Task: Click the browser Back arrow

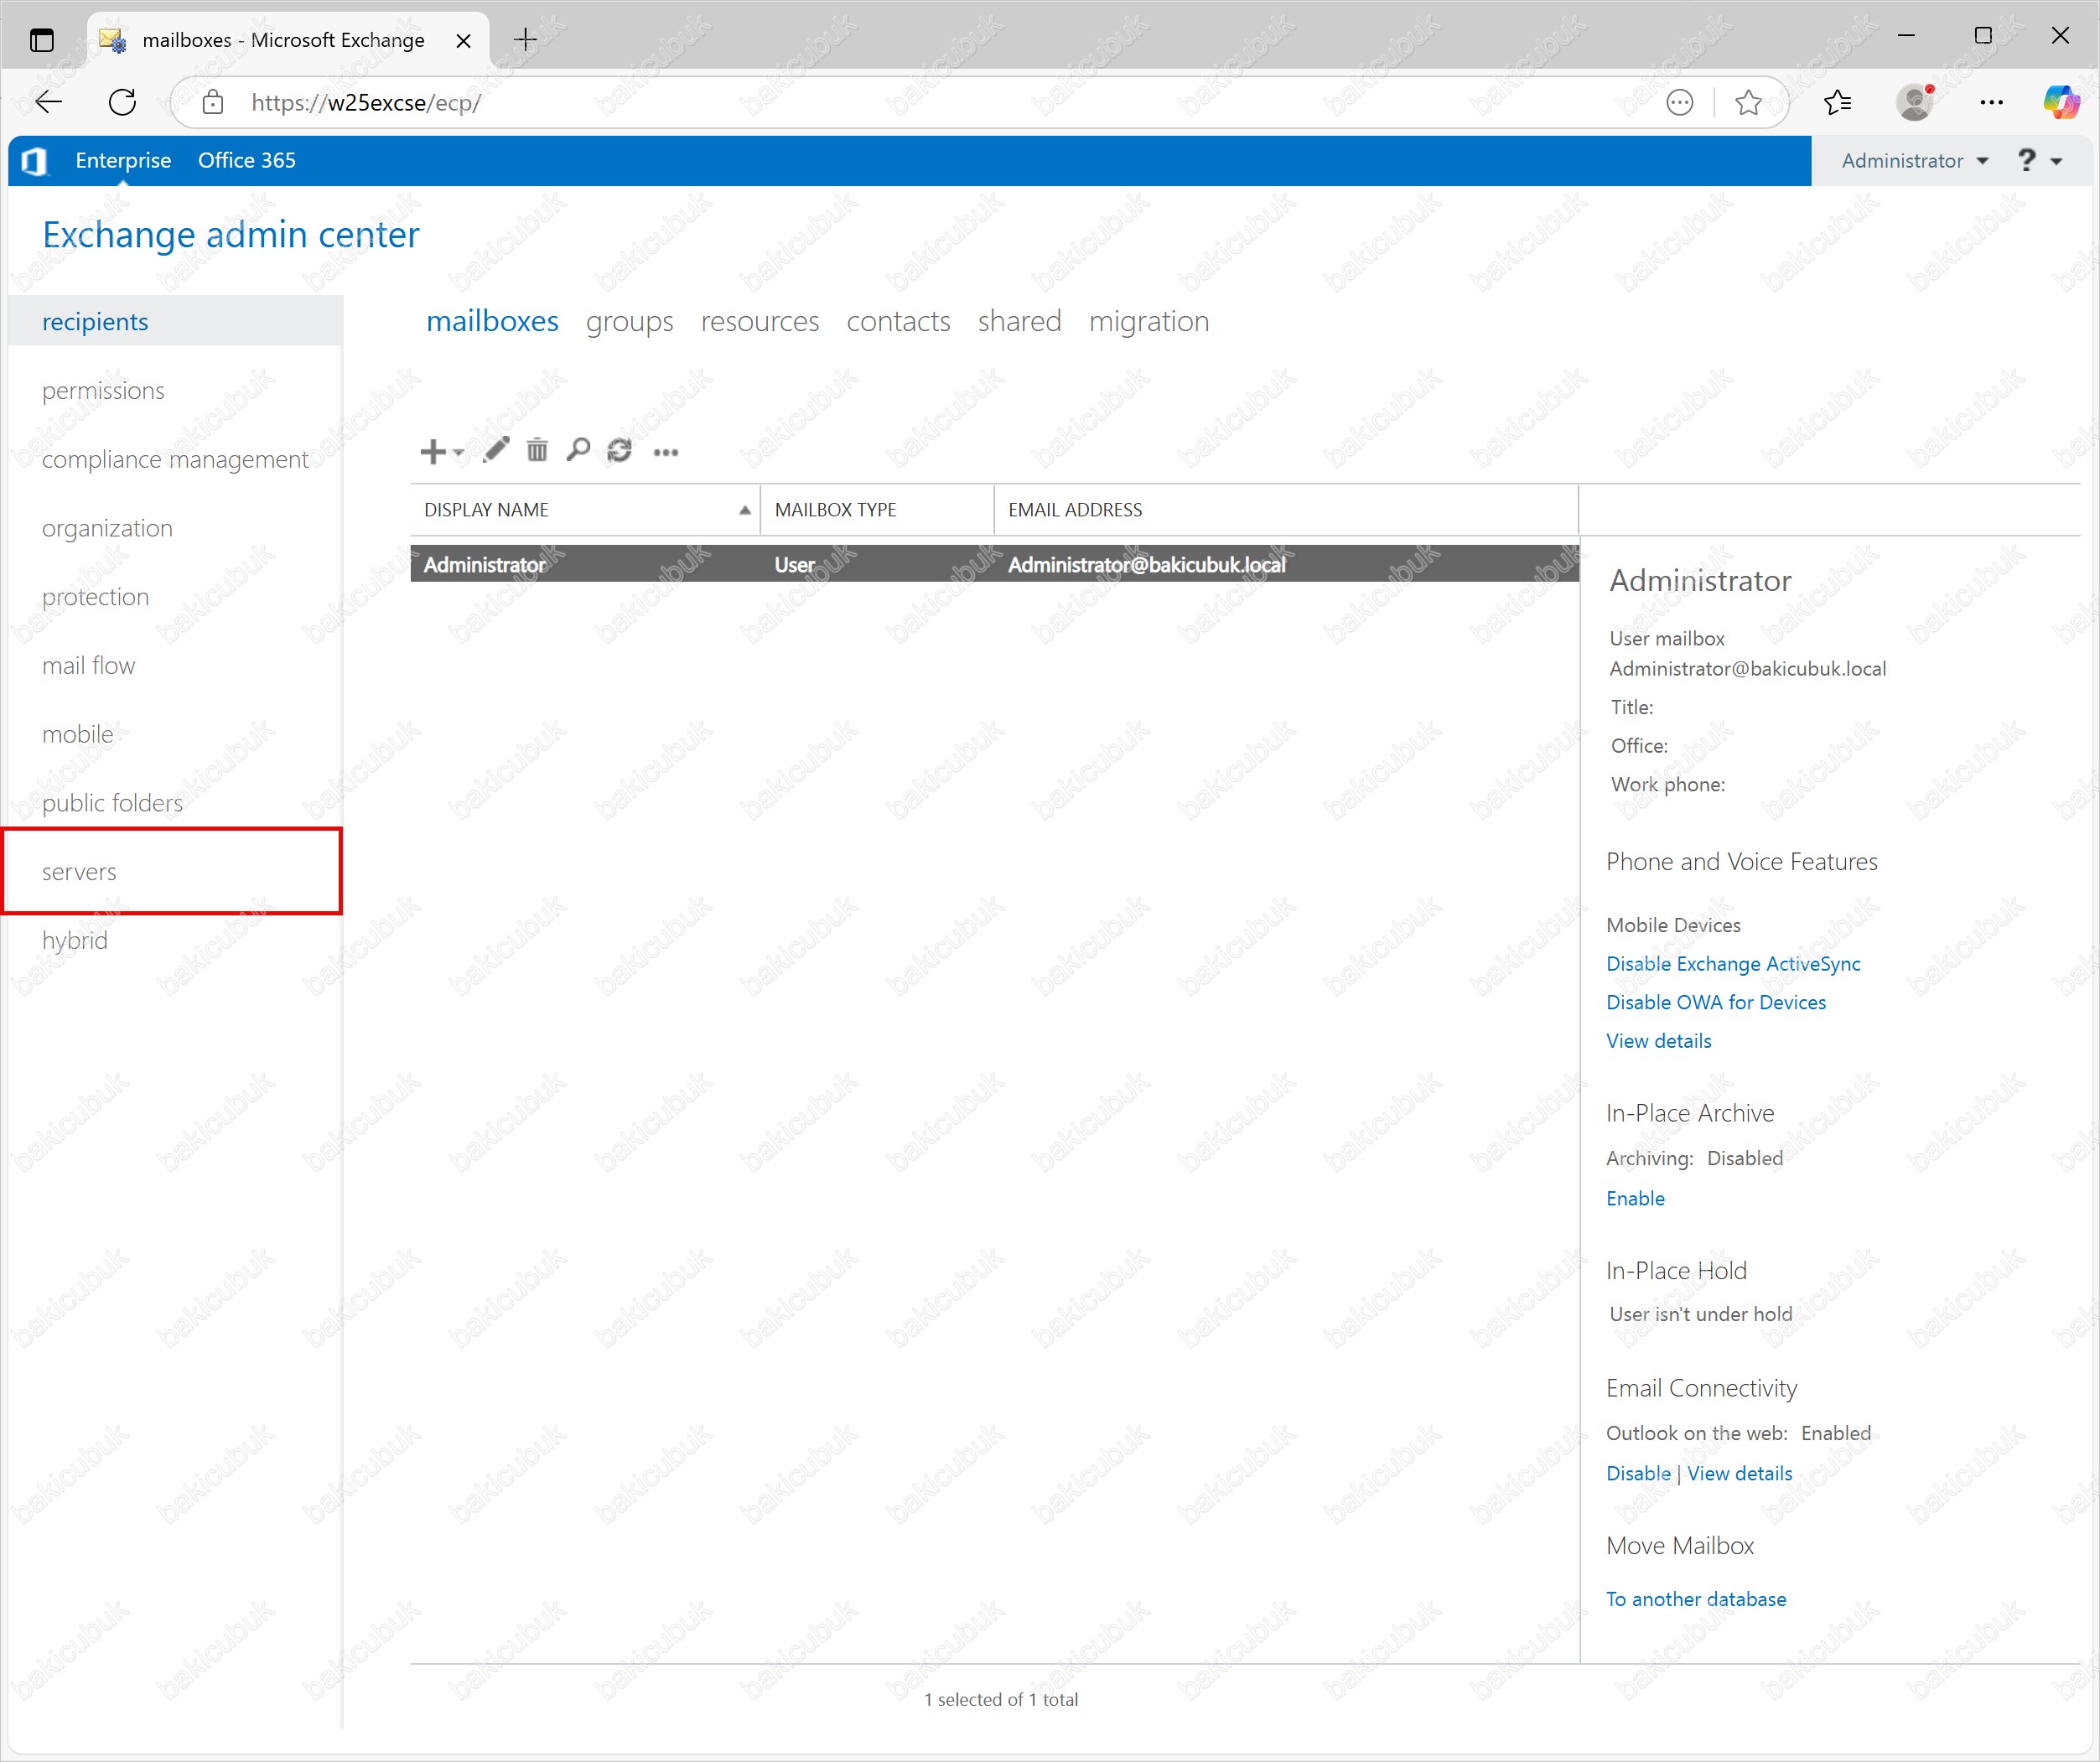Action: (48, 102)
